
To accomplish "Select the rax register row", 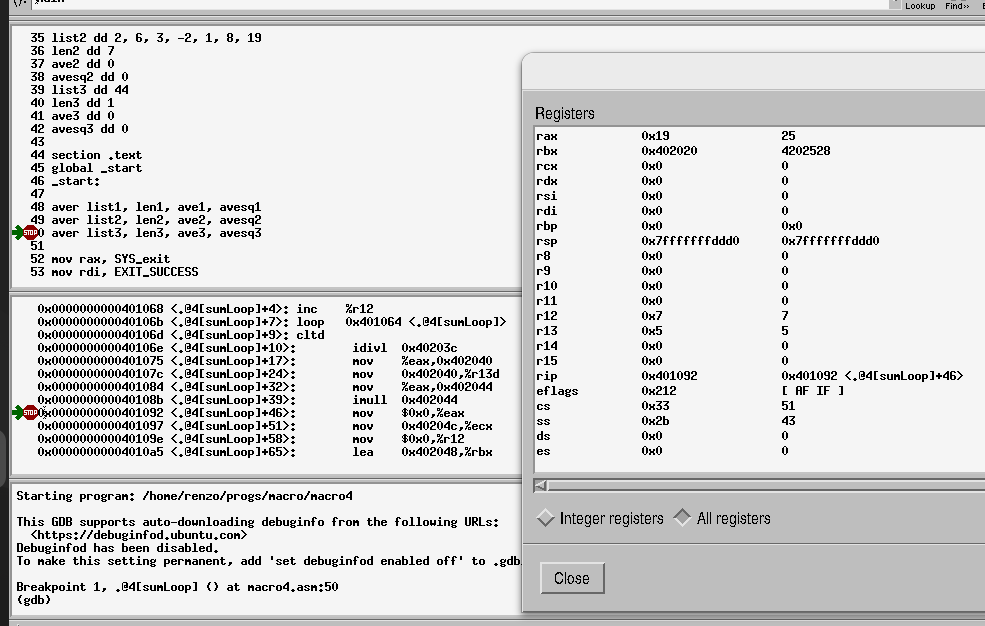I will click(760, 136).
